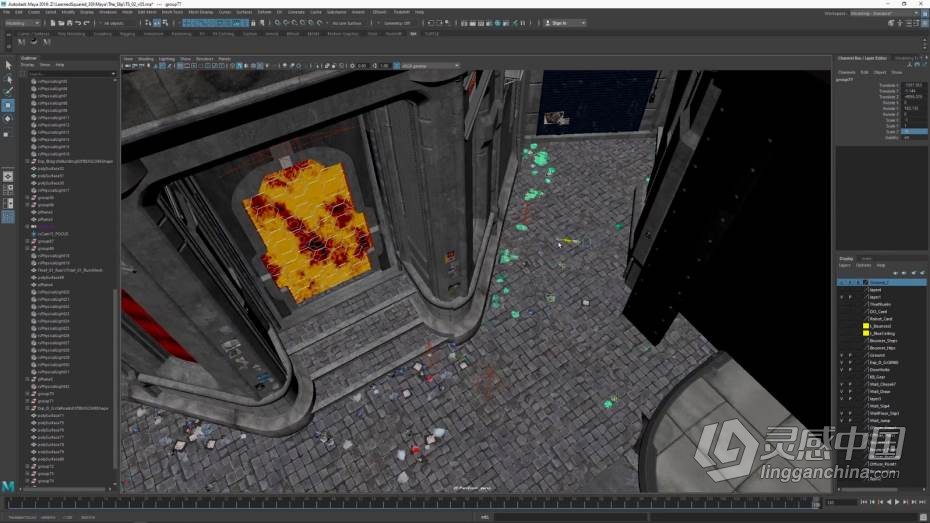Screen dimensions: 930x523
Task: Activate the Move tool in toolbox
Action: [x=8, y=105]
